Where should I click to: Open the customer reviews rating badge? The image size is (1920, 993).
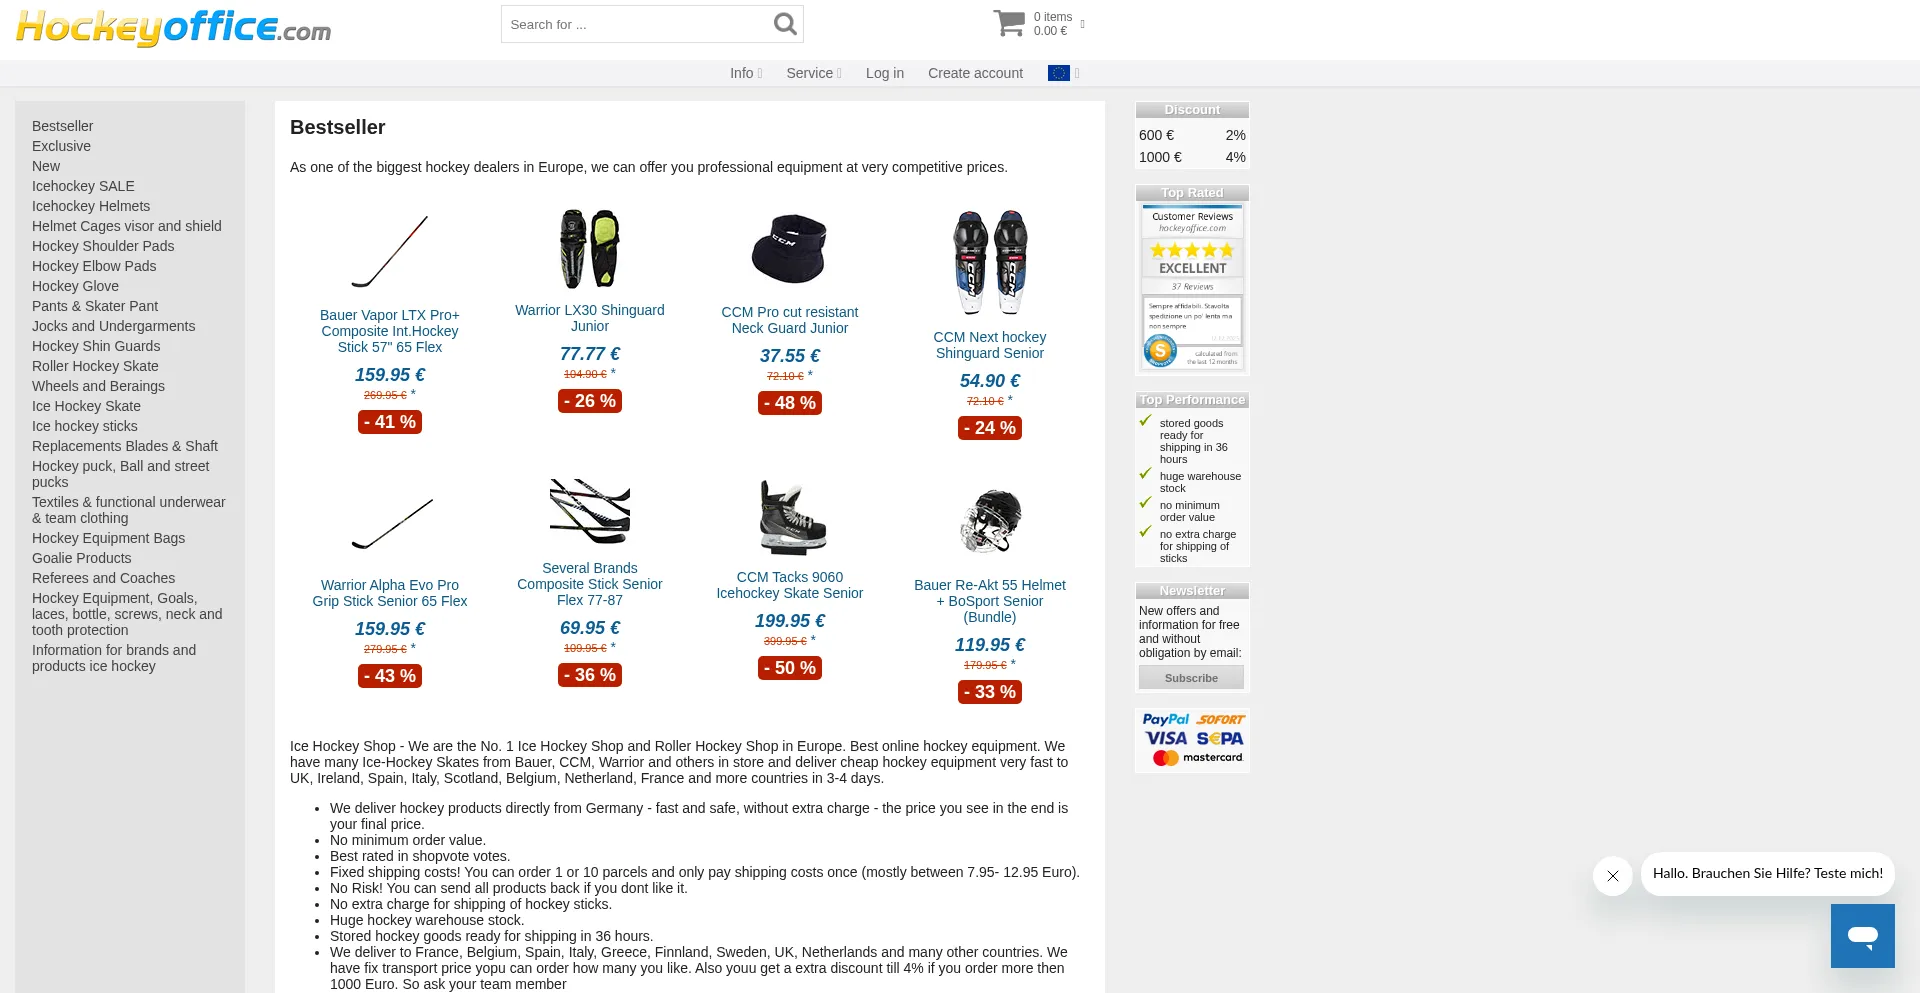[1192, 288]
